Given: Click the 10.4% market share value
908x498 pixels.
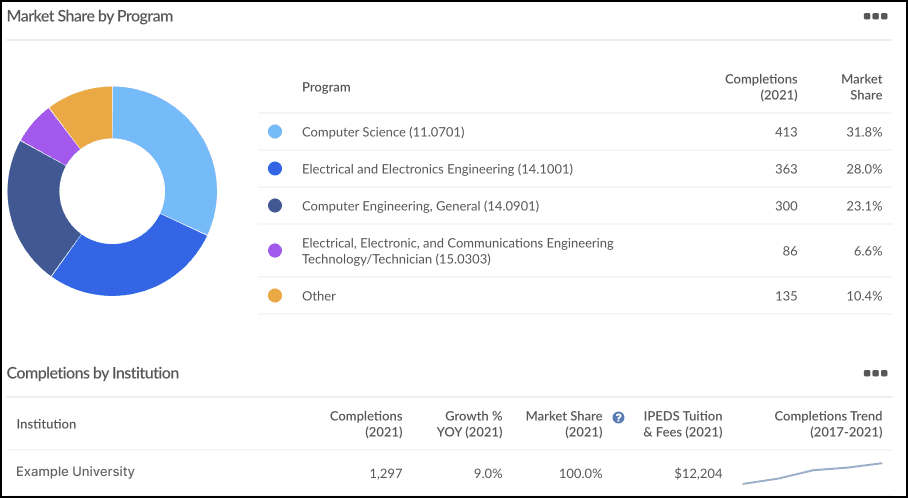Looking at the screenshot, I should (x=864, y=296).
